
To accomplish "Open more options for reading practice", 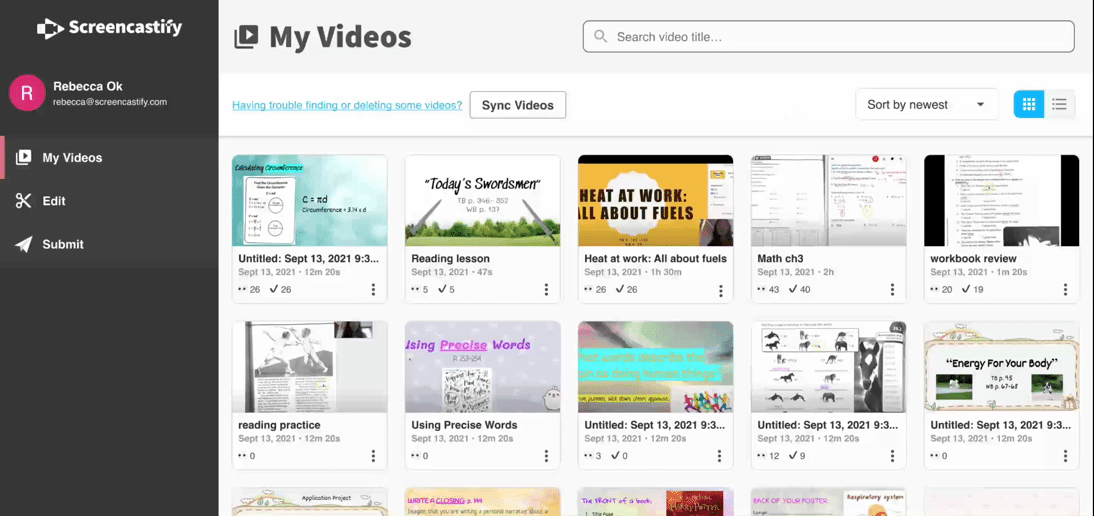I will pos(373,456).
